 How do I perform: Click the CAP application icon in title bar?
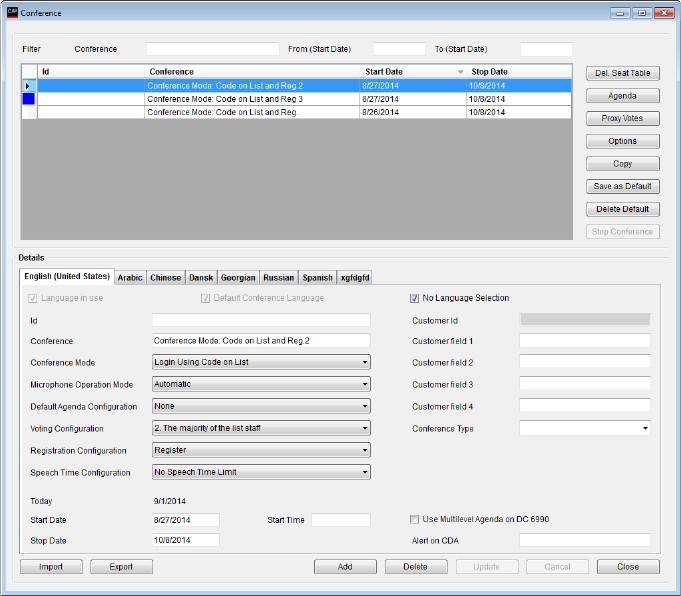point(12,12)
